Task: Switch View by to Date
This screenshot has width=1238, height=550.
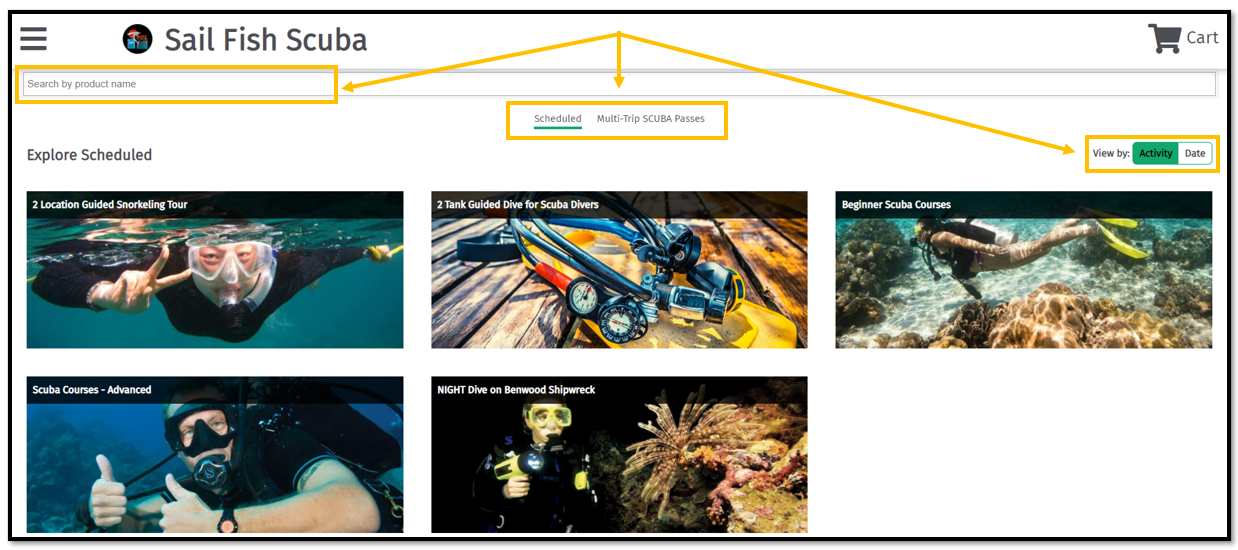Action: coord(1195,153)
